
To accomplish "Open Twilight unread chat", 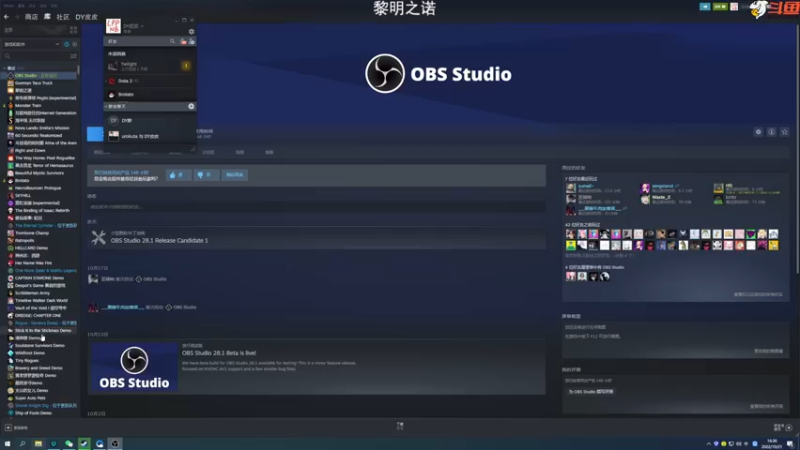I will point(150,66).
